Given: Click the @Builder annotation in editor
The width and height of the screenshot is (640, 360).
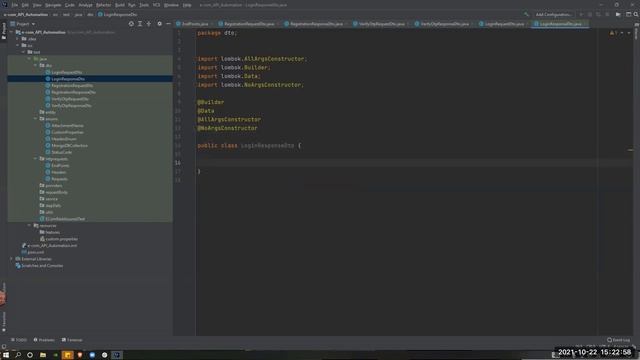Looking at the screenshot, I should click(x=211, y=102).
